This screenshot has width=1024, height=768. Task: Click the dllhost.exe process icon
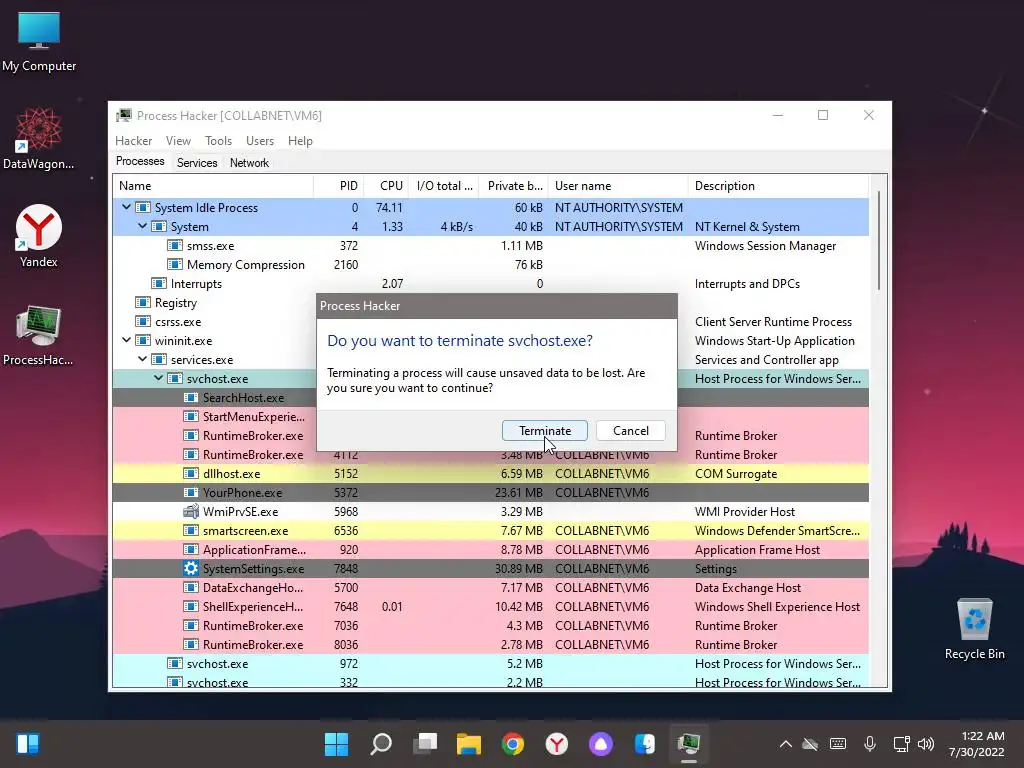[191, 473]
